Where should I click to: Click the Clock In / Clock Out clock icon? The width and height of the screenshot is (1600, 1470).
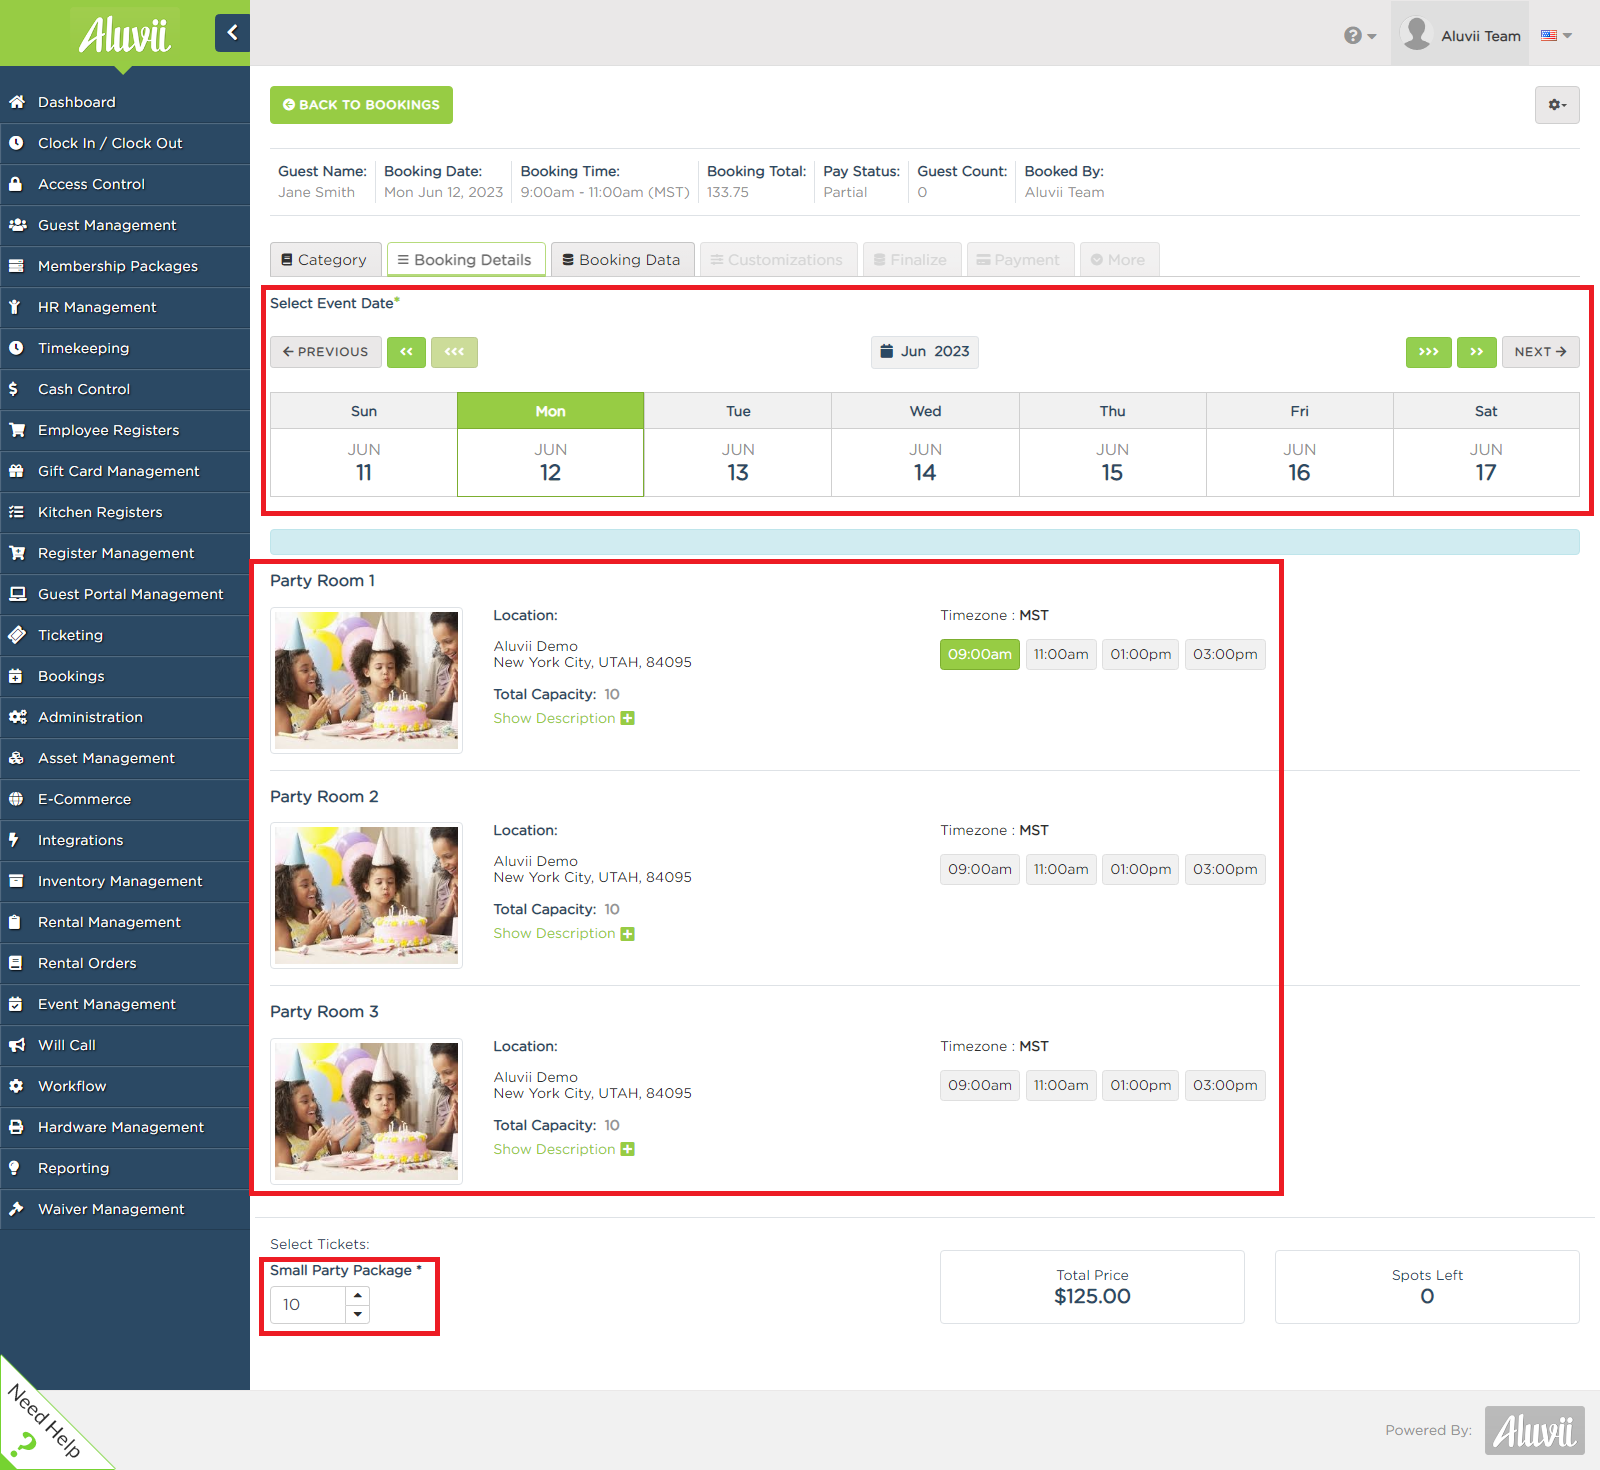click(x=16, y=143)
